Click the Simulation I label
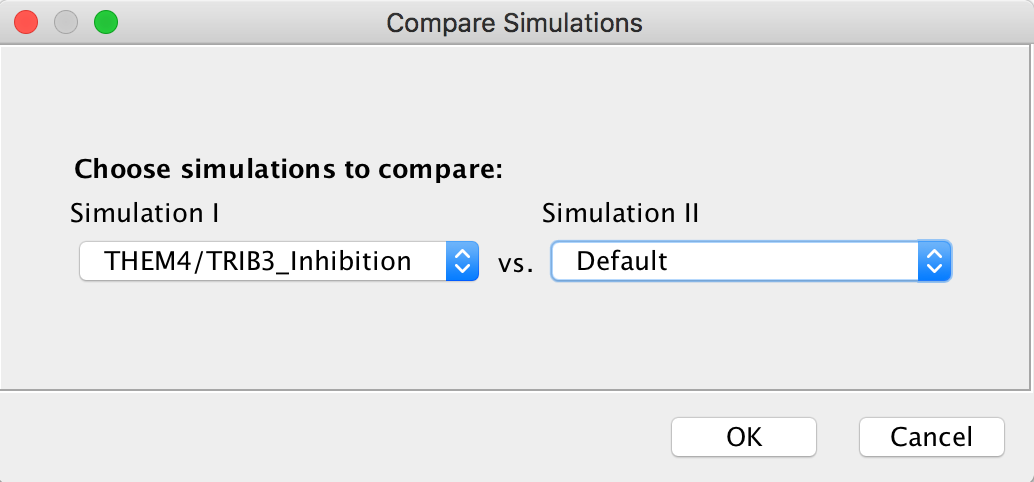This screenshot has height=482, width=1034. 144,213
